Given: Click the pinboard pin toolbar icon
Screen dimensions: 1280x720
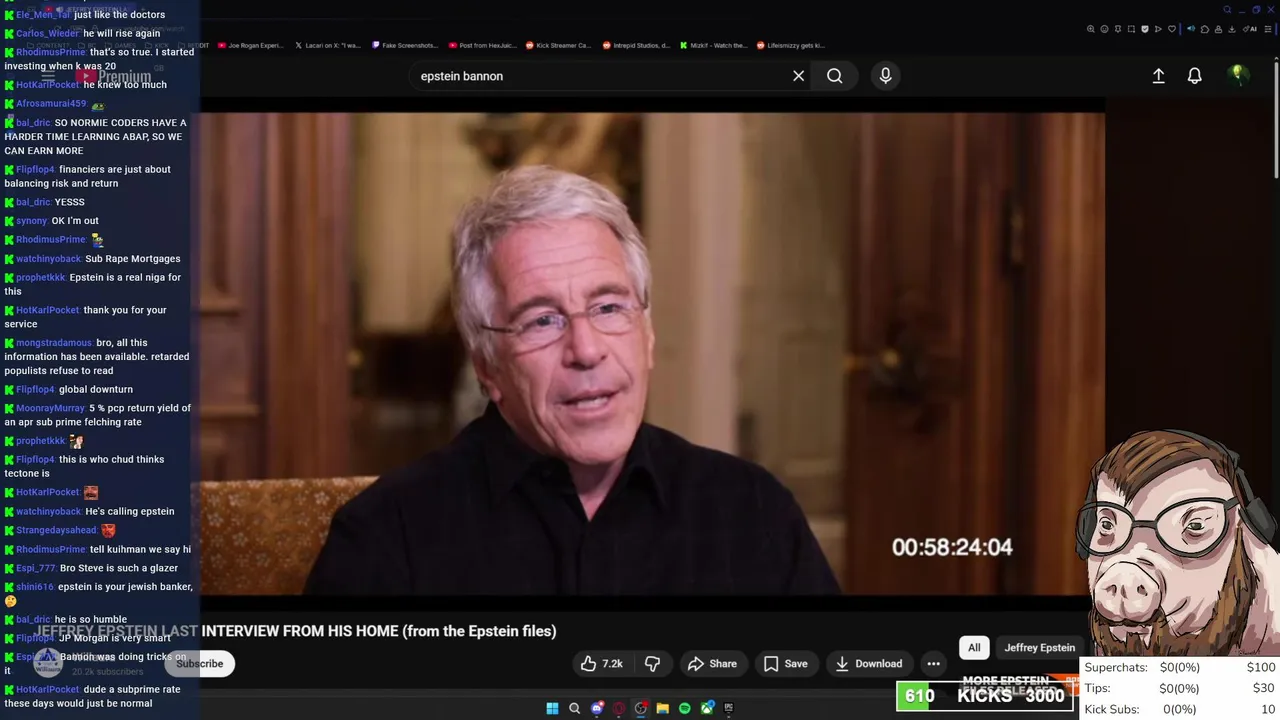Looking at the screenshot, I should (1118, 29).
